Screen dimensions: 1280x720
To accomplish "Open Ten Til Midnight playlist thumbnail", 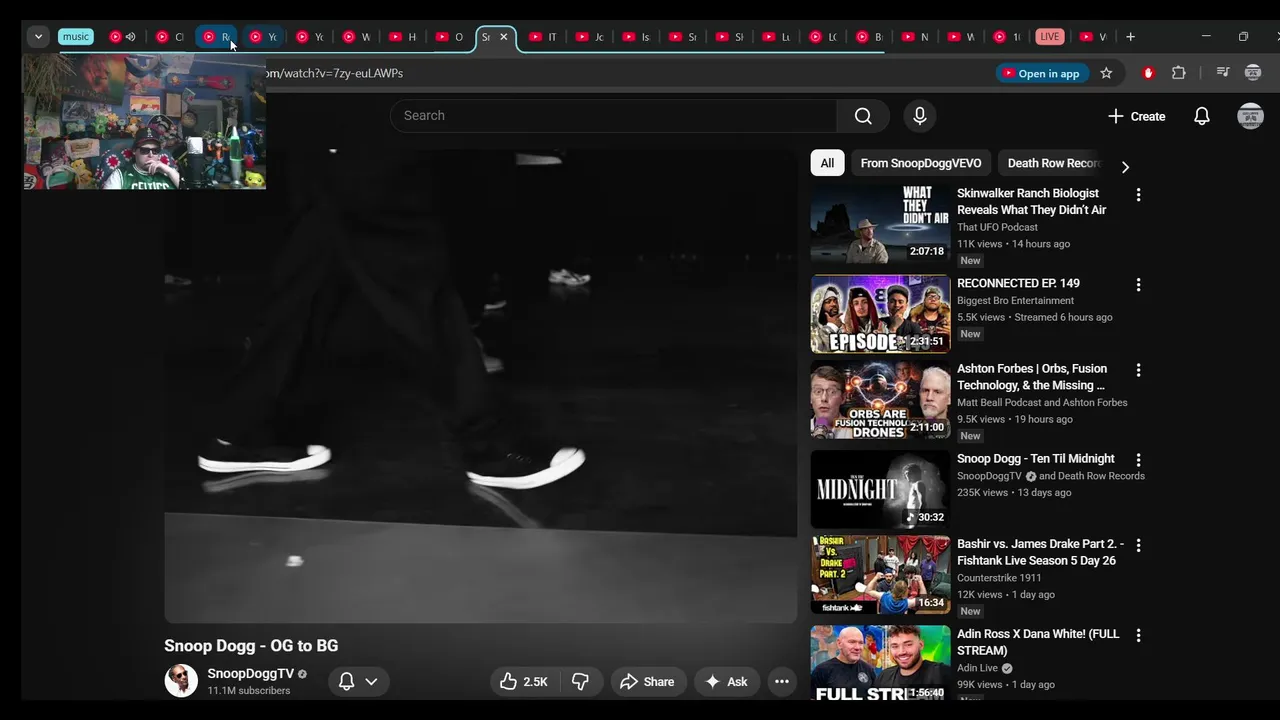I will click(880, 489).
